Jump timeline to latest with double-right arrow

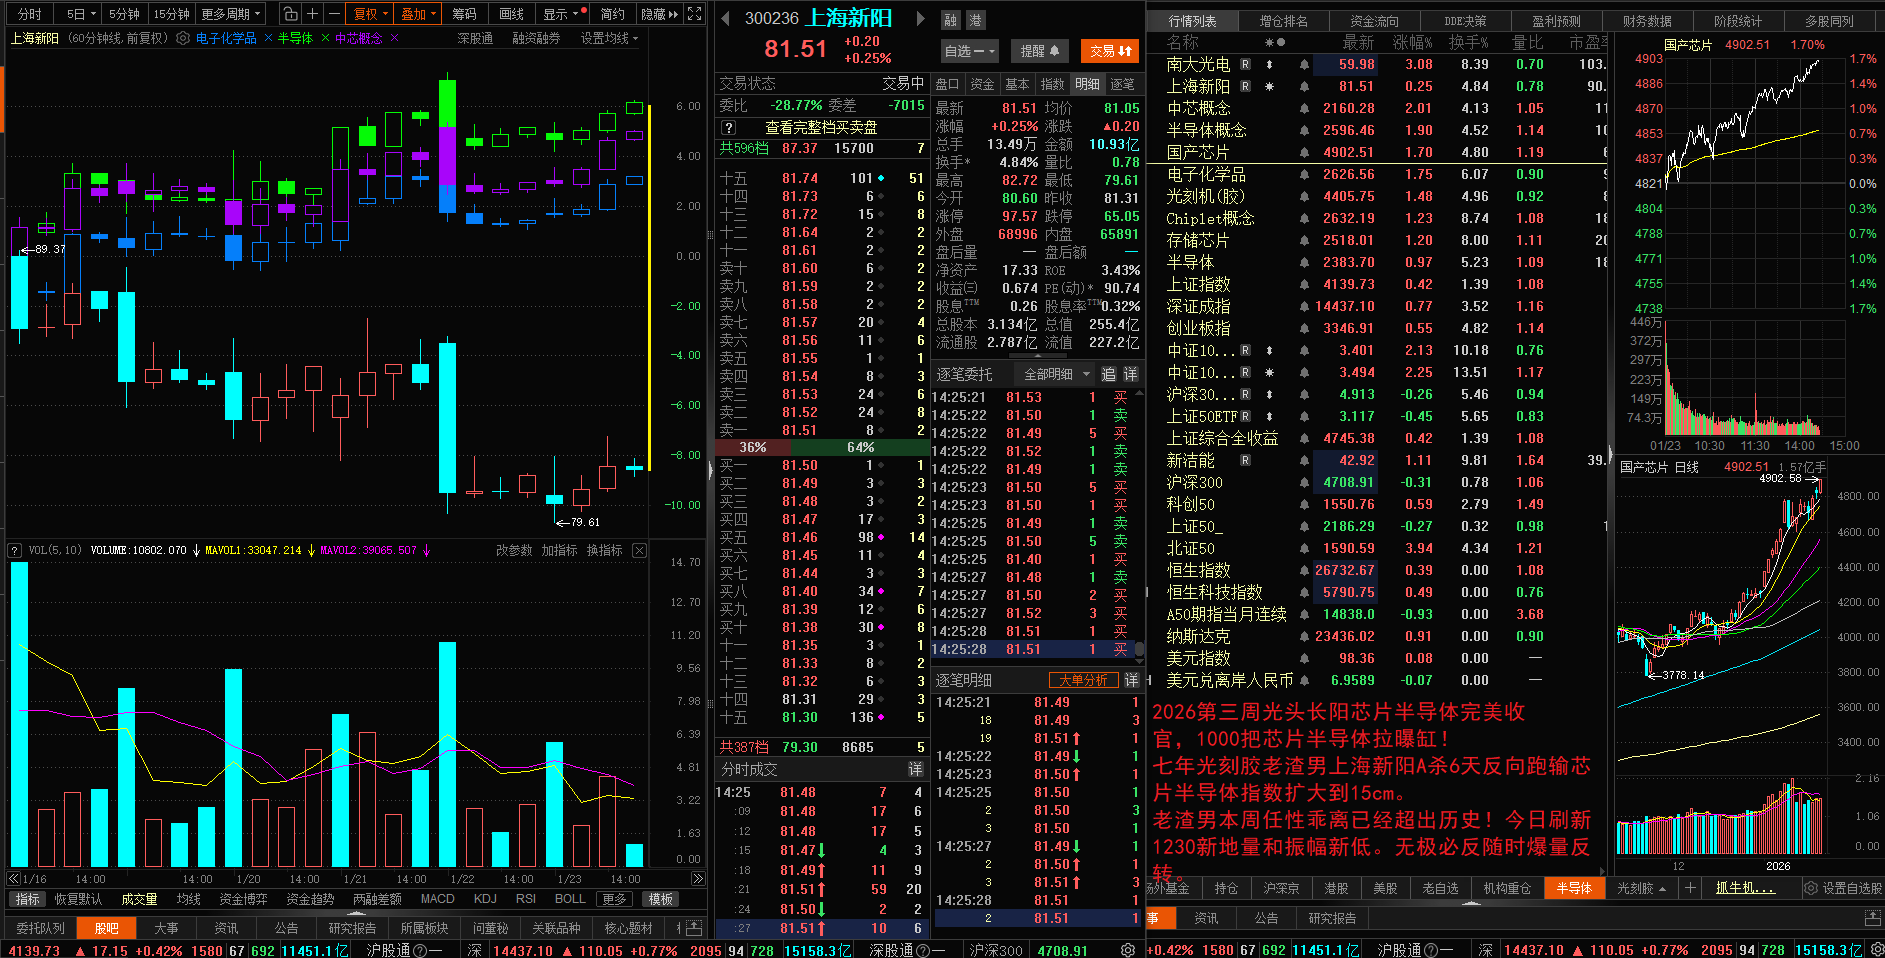698,879
